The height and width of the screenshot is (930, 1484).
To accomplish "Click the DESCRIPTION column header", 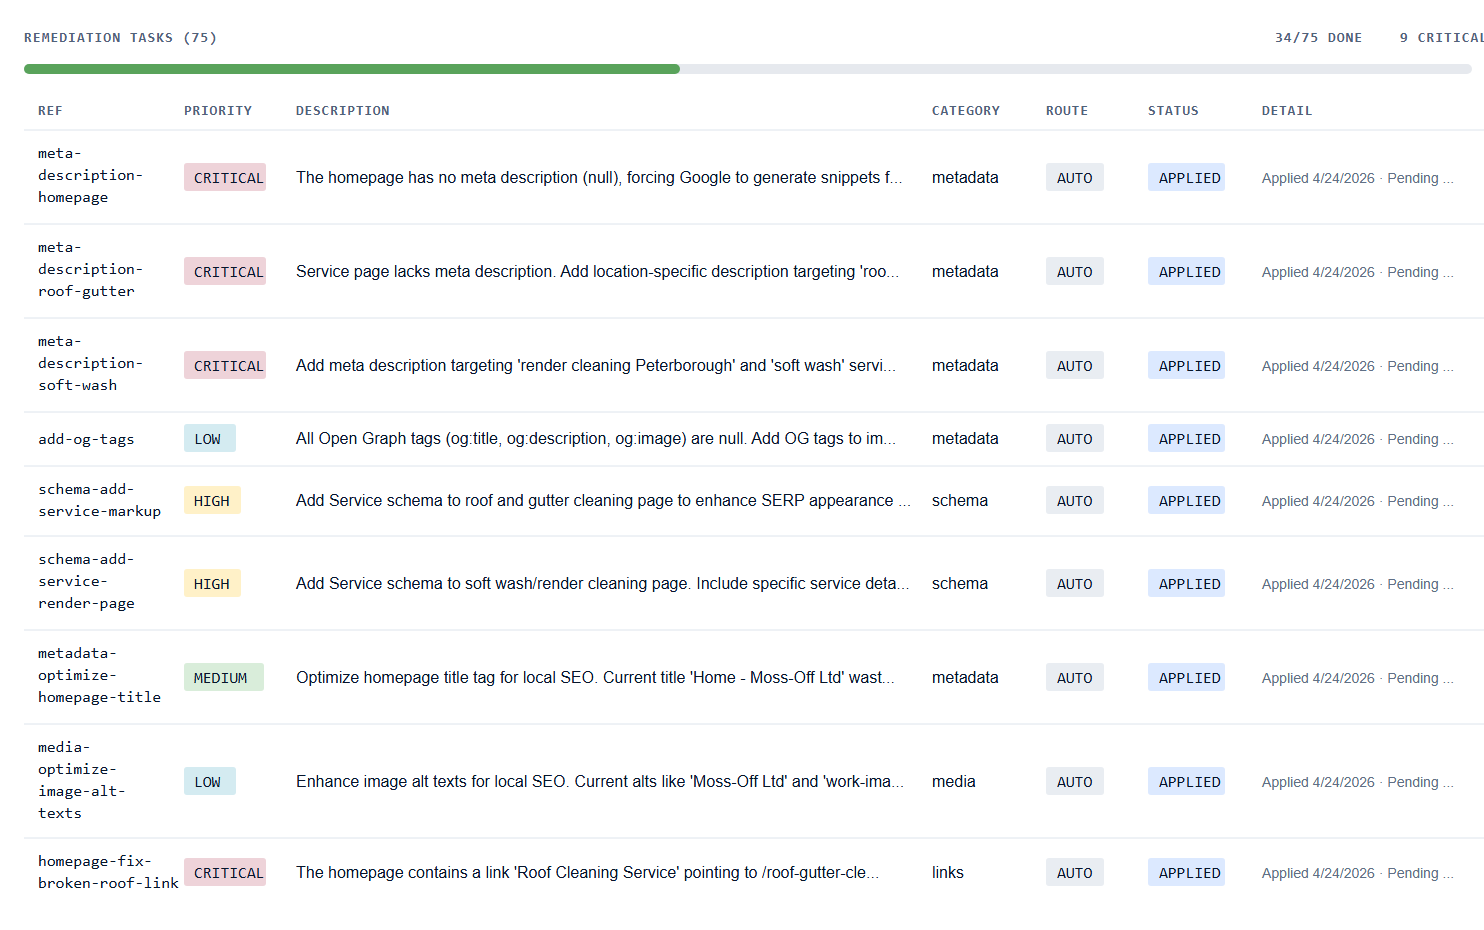I will [343, 111].
